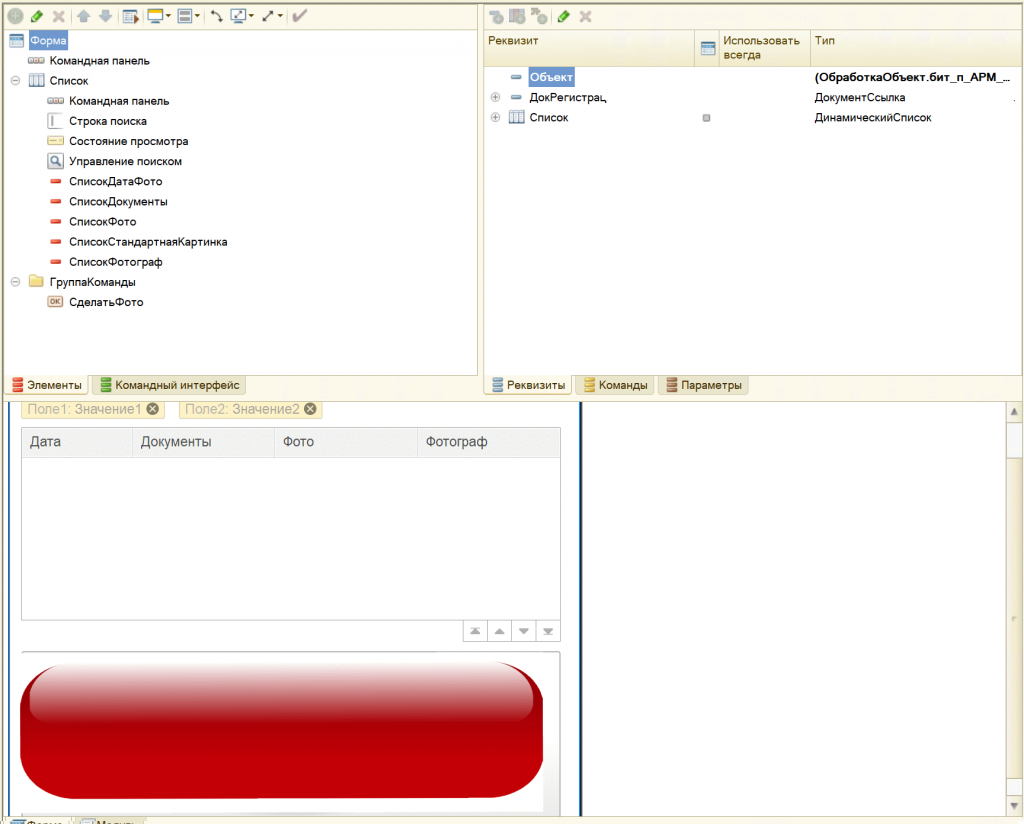
Task: Move element up with the up arrow icon
Action: click(83, 16)
